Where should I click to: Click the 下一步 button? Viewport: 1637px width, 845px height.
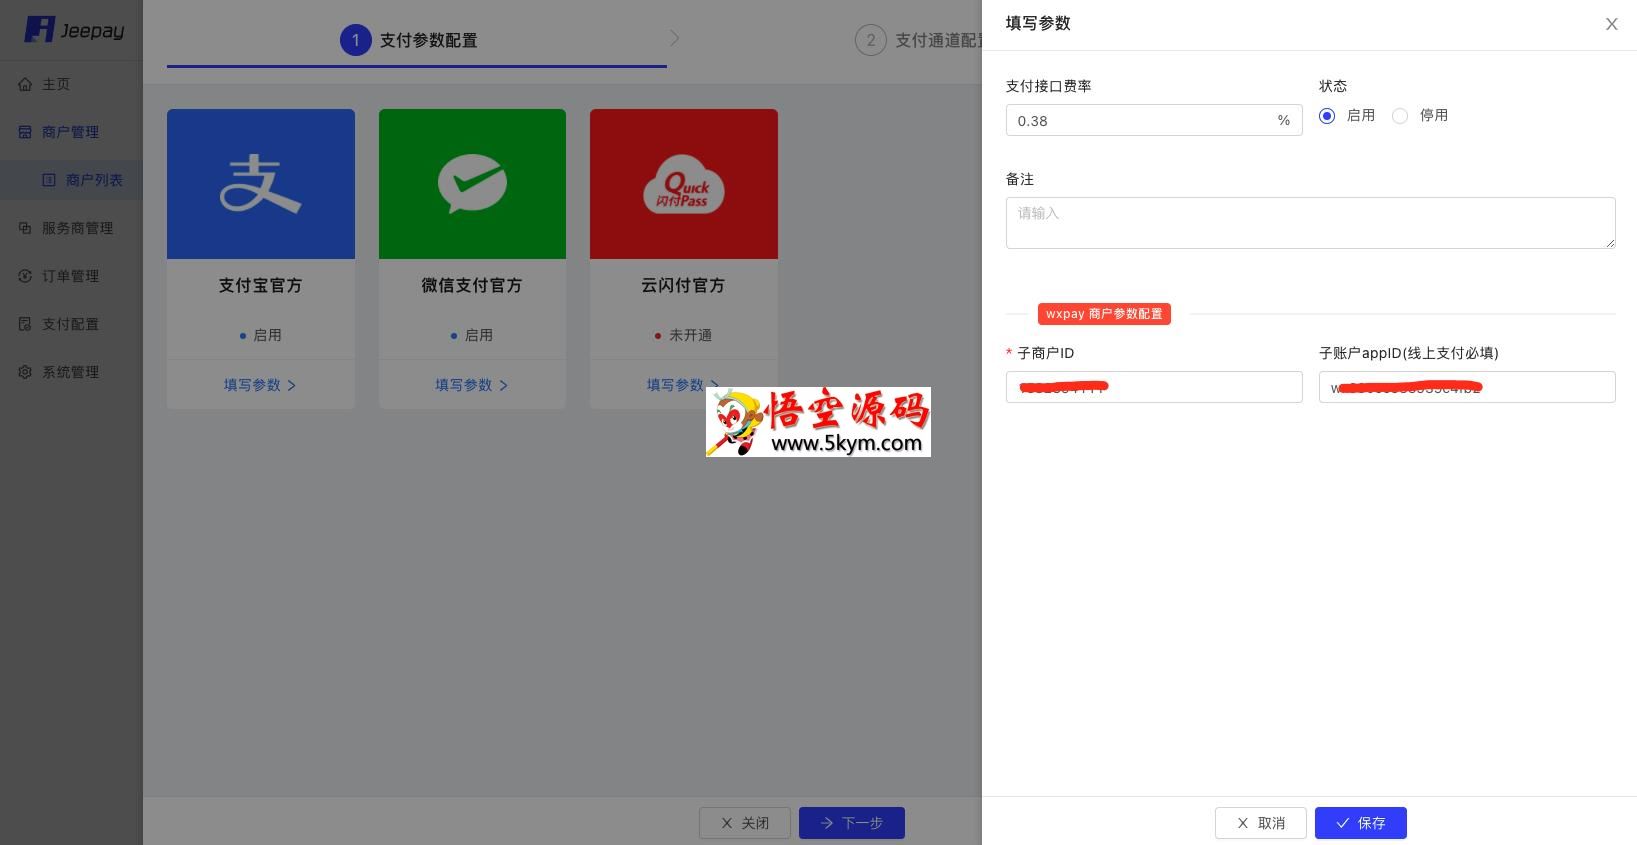pyautogui.click(x=852, y=823)
